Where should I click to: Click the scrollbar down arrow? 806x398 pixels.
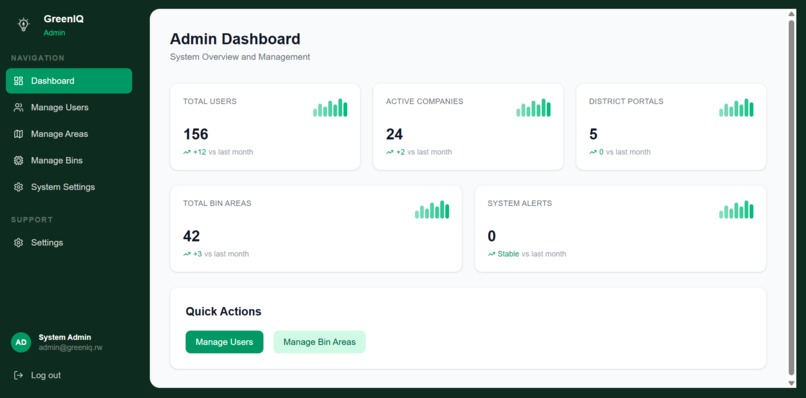point(791,383)
